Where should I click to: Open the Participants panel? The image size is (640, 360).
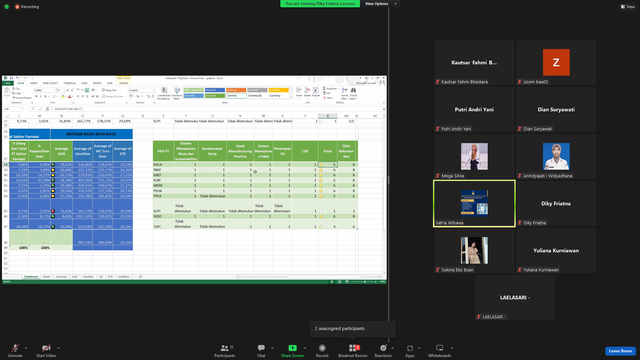pos(224,350)
